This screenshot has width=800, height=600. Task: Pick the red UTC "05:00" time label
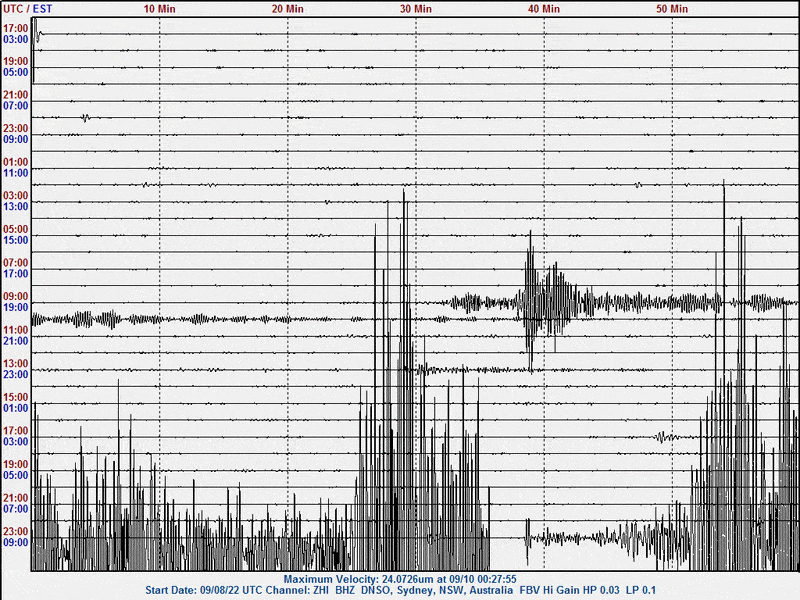(x=15, y=229)
